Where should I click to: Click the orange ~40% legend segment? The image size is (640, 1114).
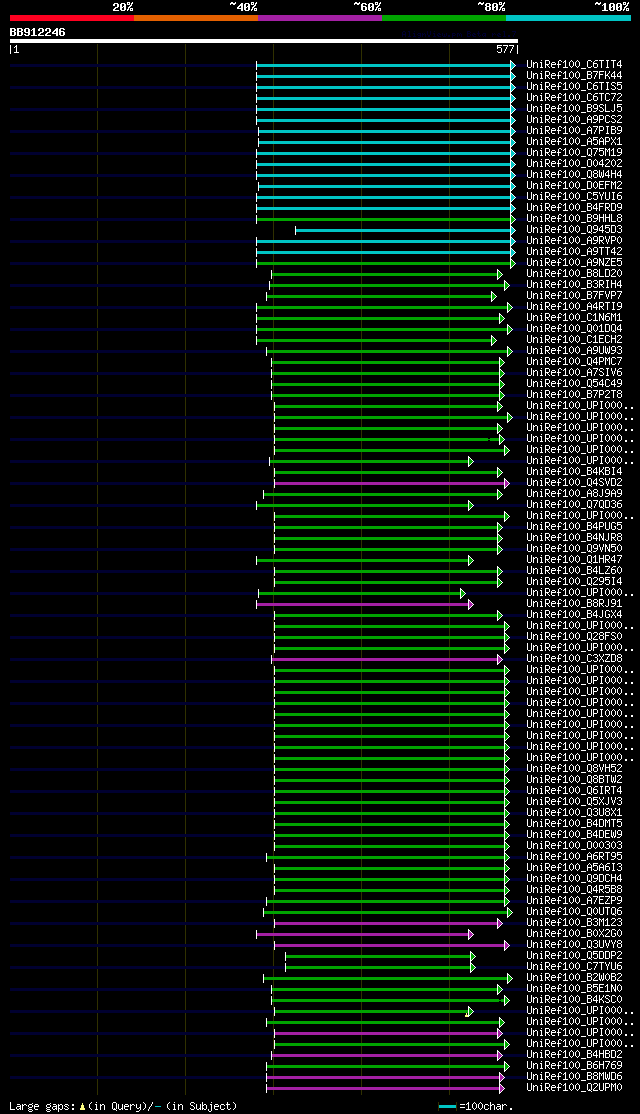[x=195, y=18]
